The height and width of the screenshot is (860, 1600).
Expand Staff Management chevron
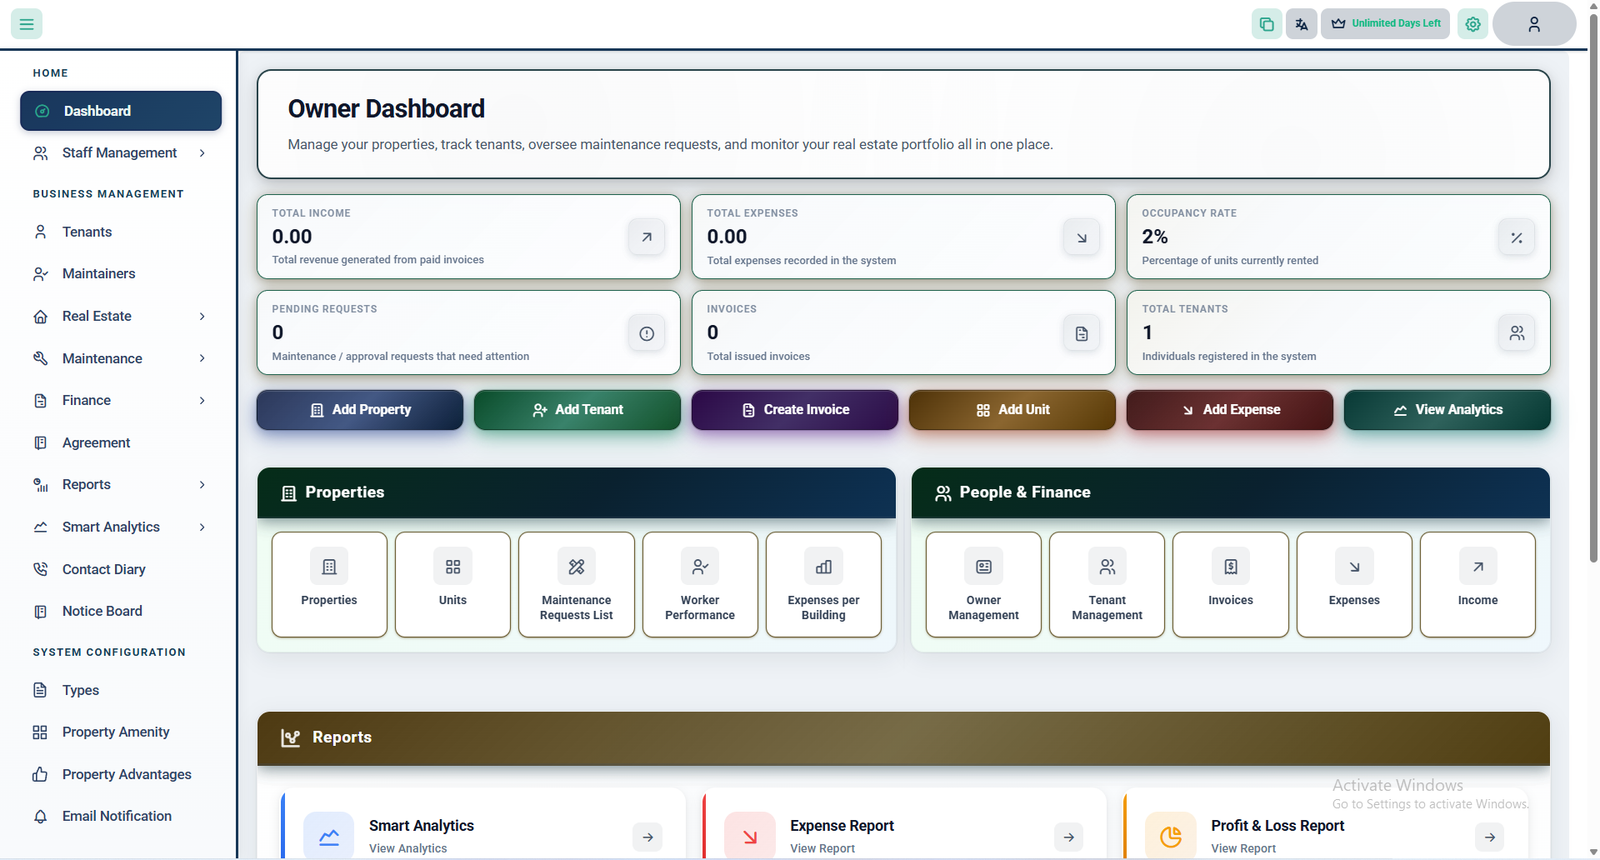click(x=202, y=153)
